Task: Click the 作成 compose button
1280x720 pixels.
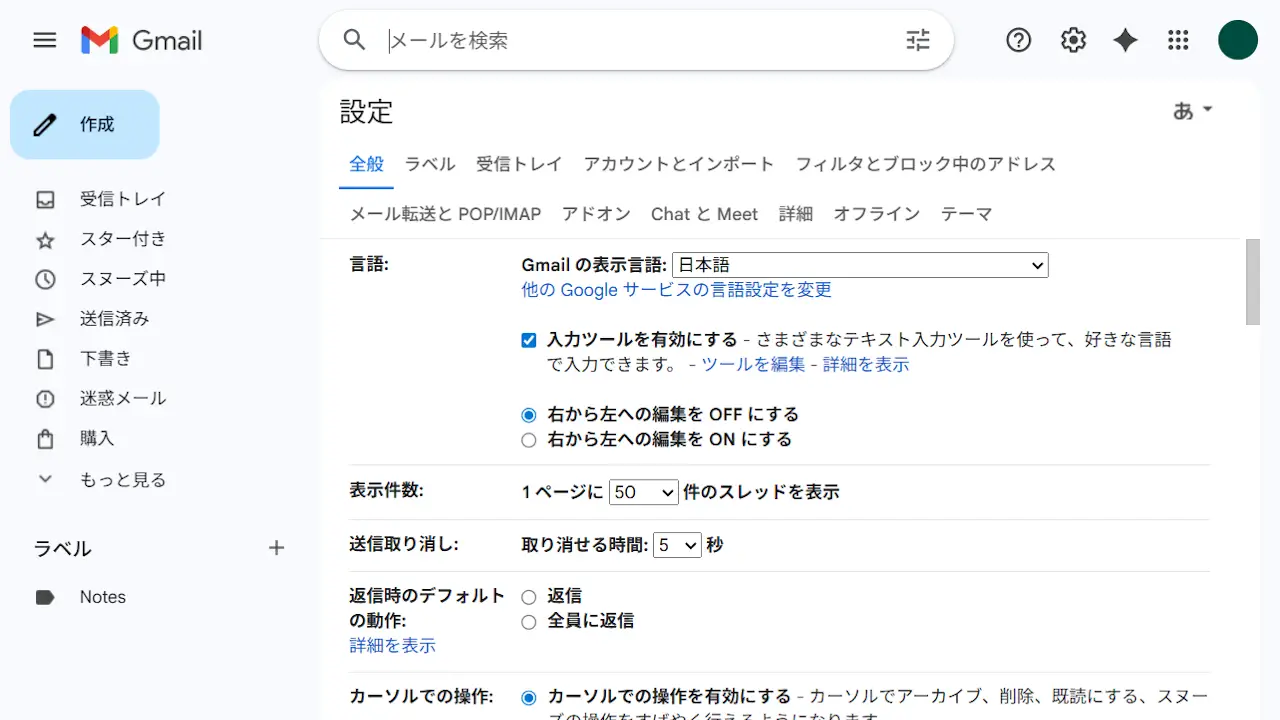Action: 85,125
